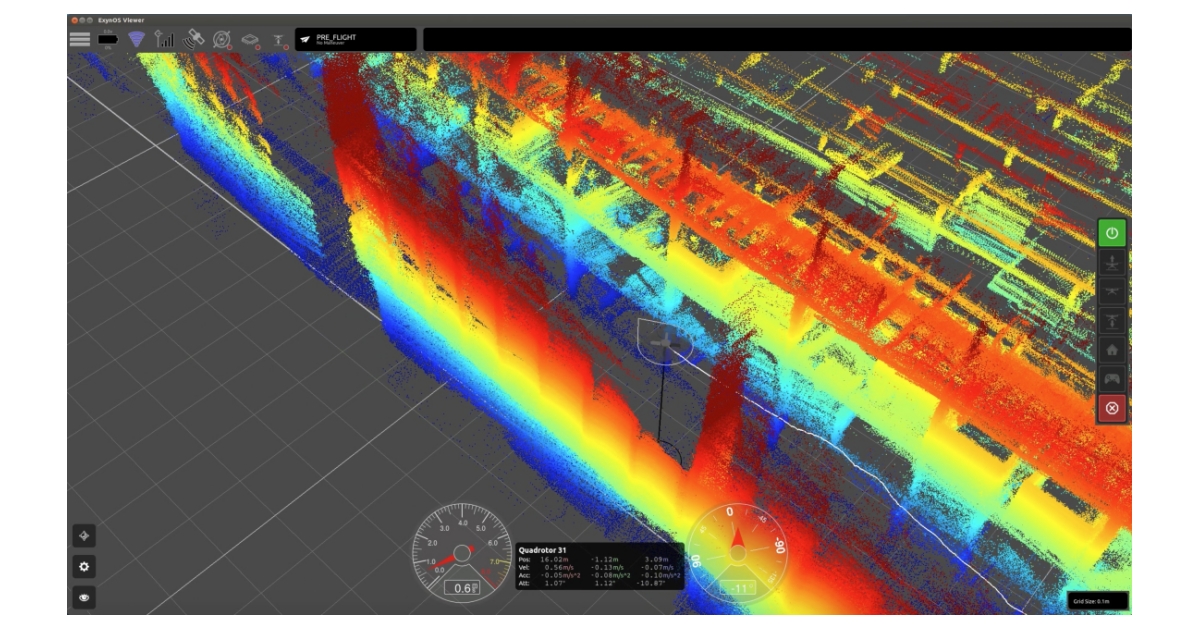Image resolution: width=1200 pixels, height=627 pixels.
Task: Click the gimbal status icon with red badge
Action: [x=222, y=38]
